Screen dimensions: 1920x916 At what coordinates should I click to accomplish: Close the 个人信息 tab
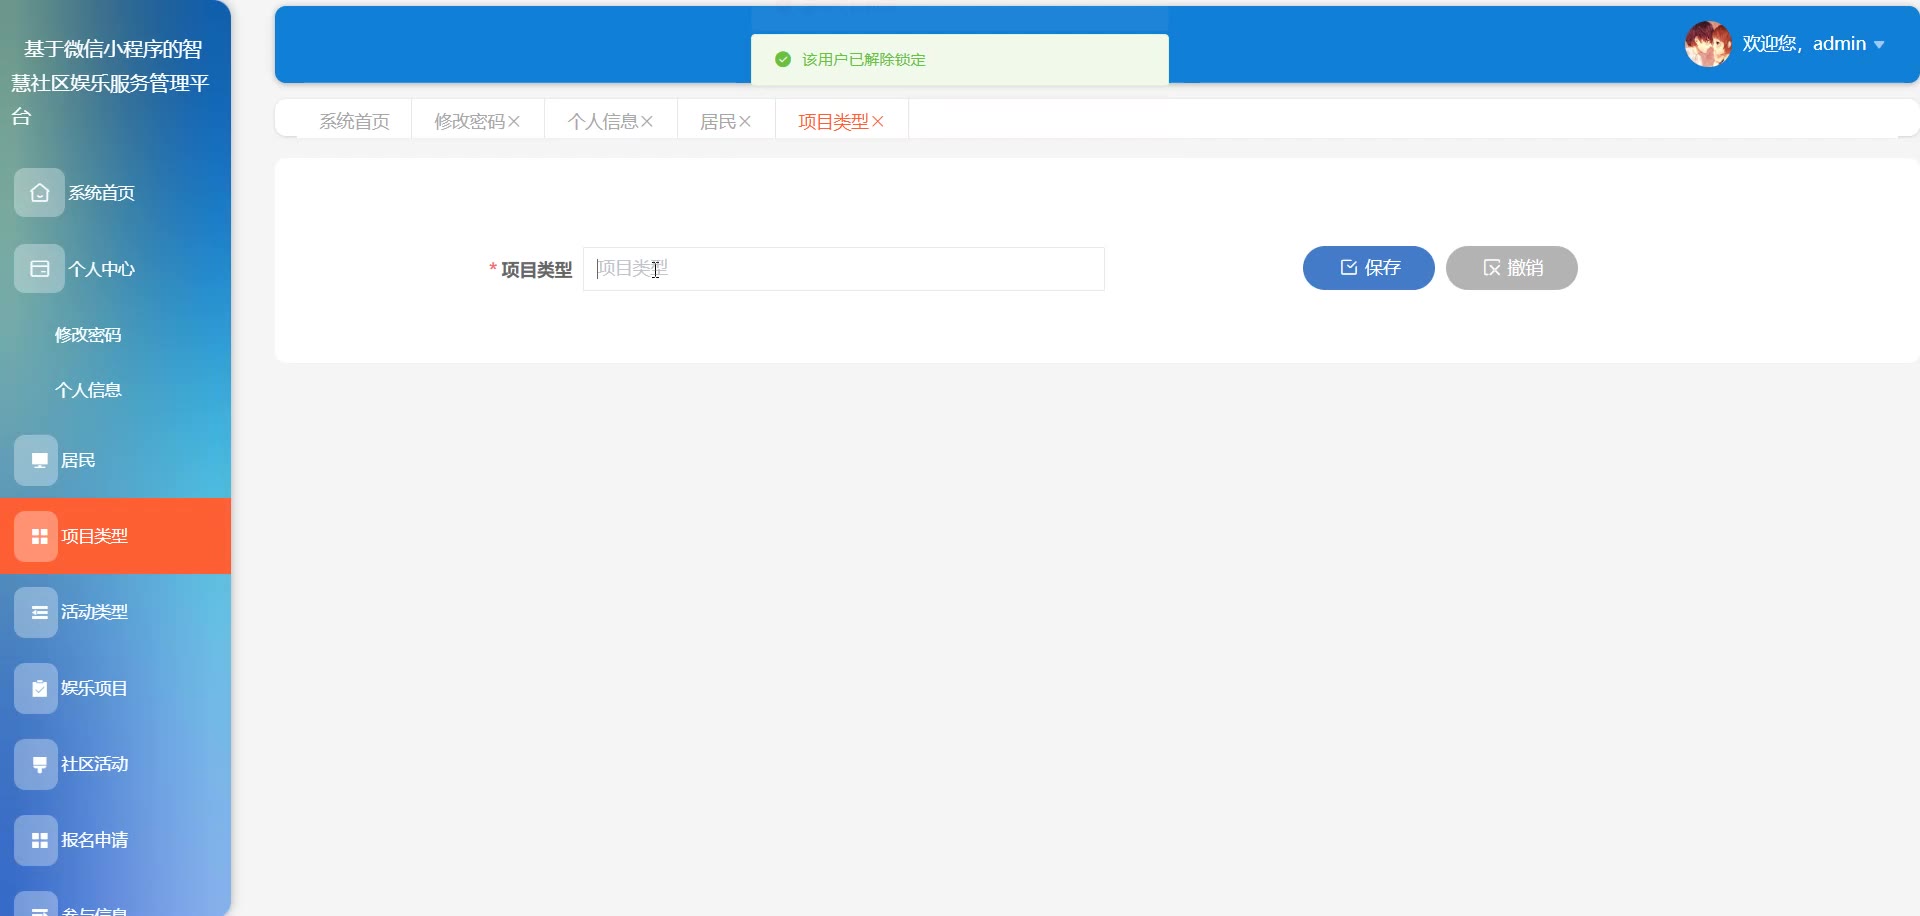pyautogui.click(x=647, y=122)
